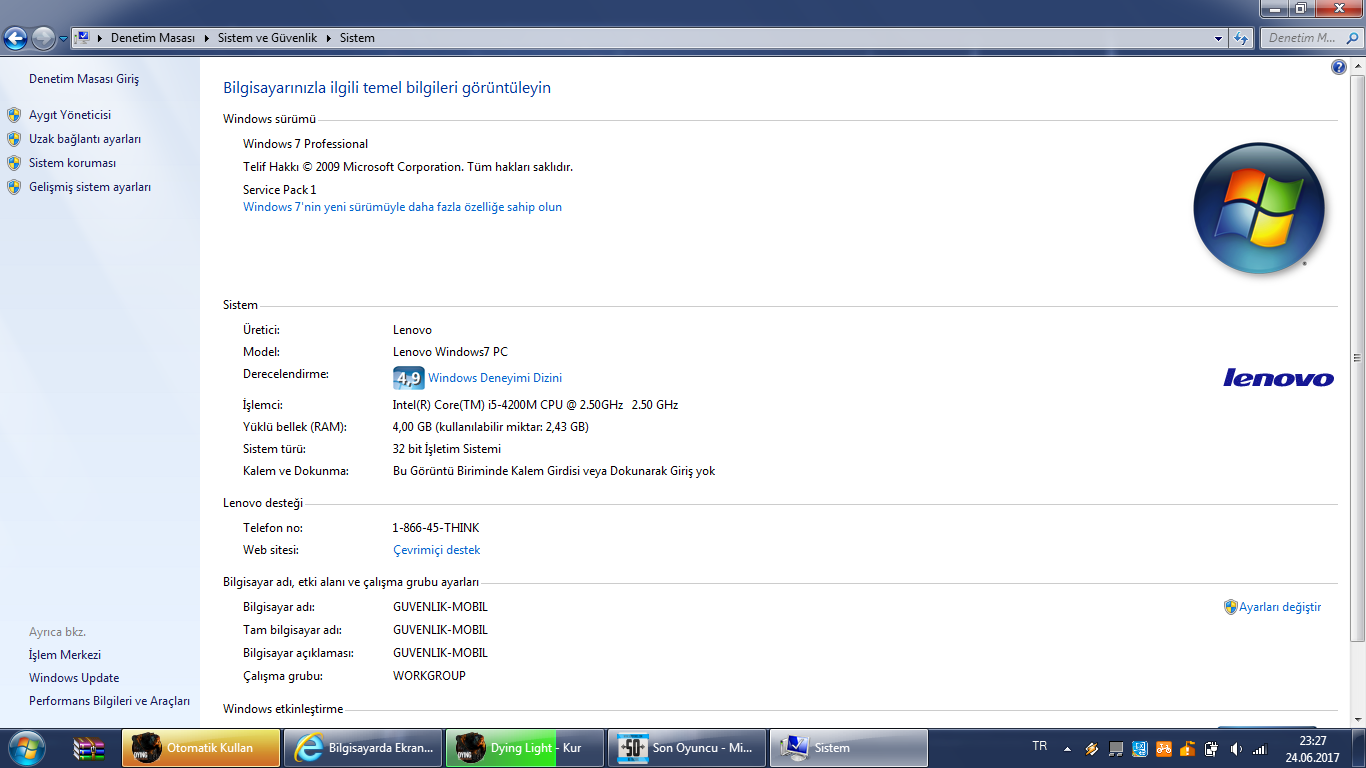Open Windows Update in the sidebar
The height and width of the screenshot is (768, 1366).
[74, 678]
